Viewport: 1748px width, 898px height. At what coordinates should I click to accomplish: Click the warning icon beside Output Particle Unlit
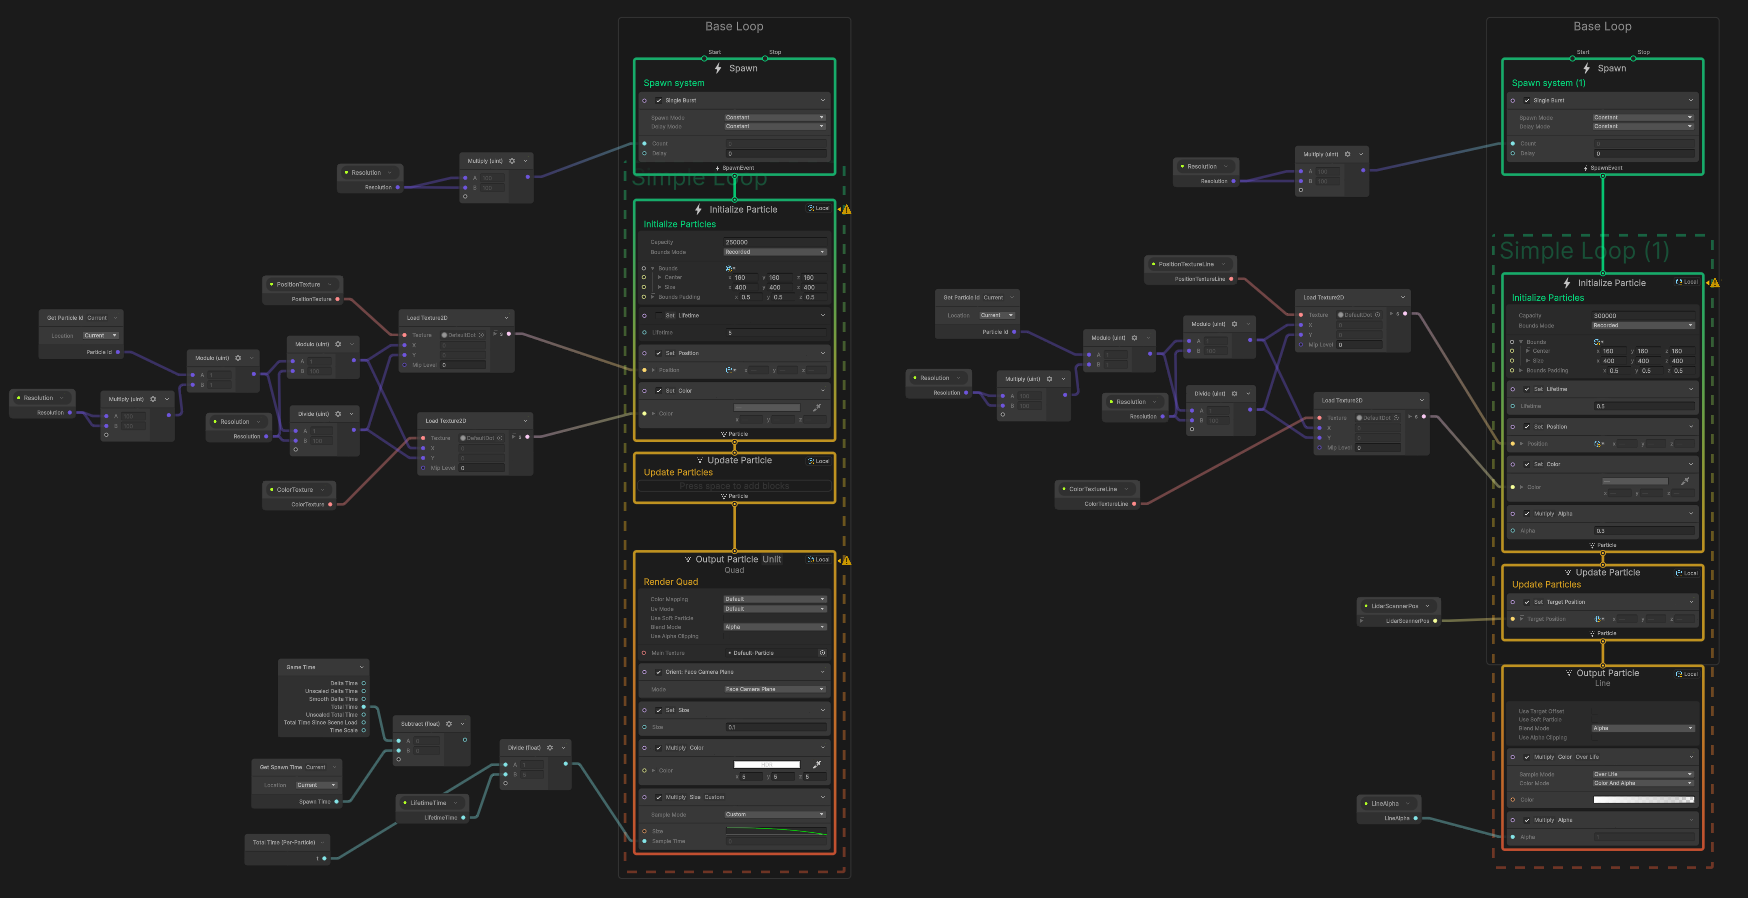pos(846,560)
